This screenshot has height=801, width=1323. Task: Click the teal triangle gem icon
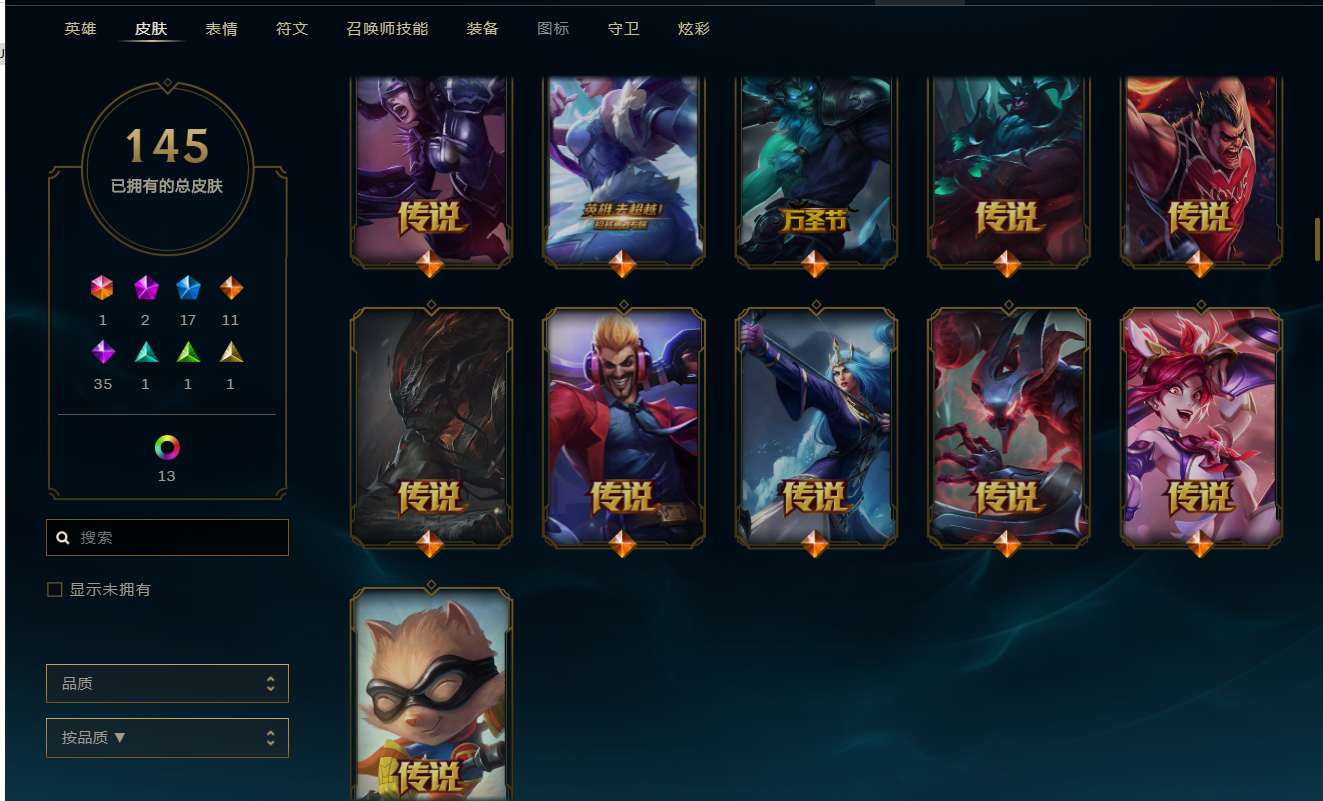point(146,352)
